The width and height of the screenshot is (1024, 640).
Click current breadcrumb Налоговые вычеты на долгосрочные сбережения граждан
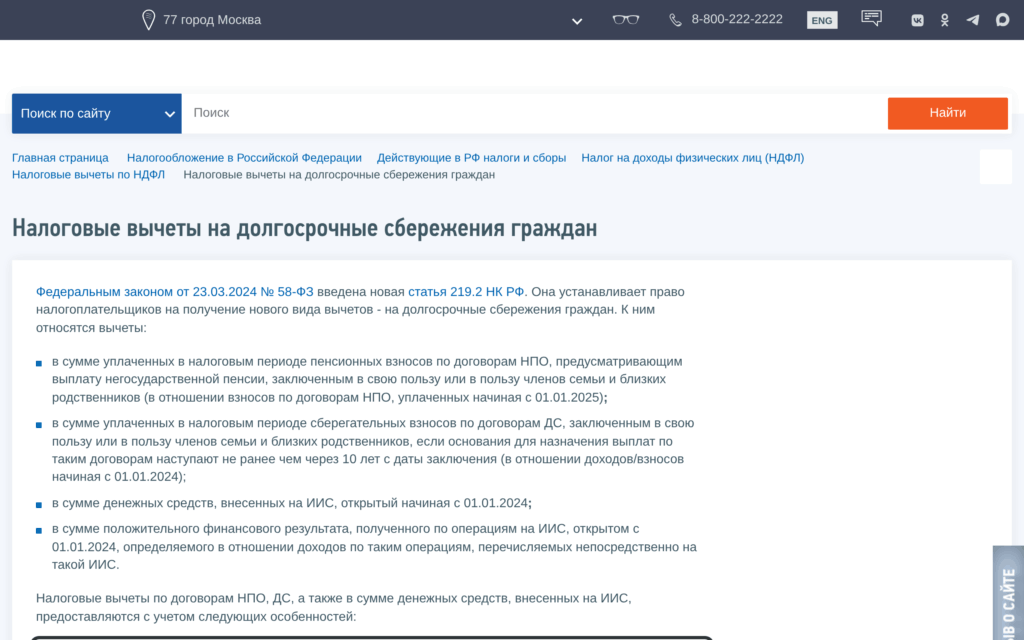coord(339,174)
